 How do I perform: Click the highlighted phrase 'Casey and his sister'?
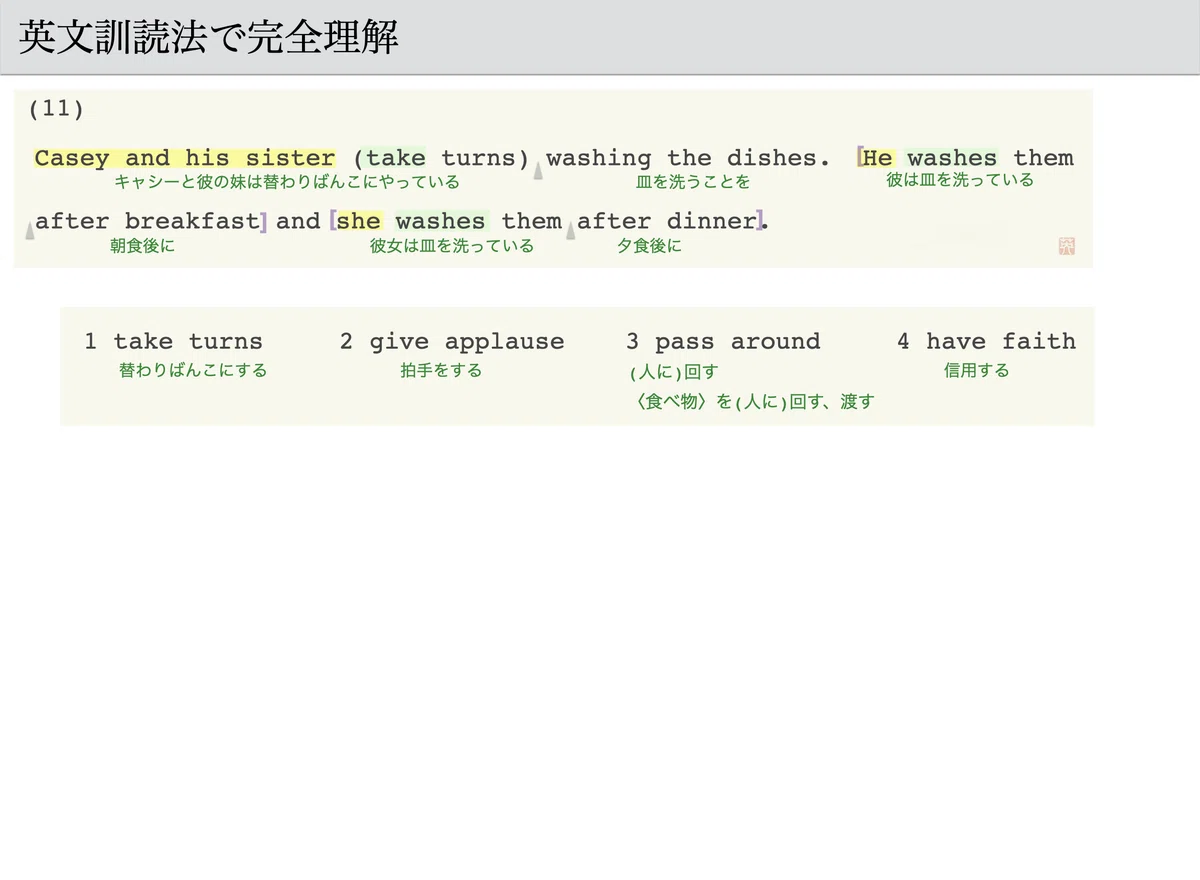185,158
